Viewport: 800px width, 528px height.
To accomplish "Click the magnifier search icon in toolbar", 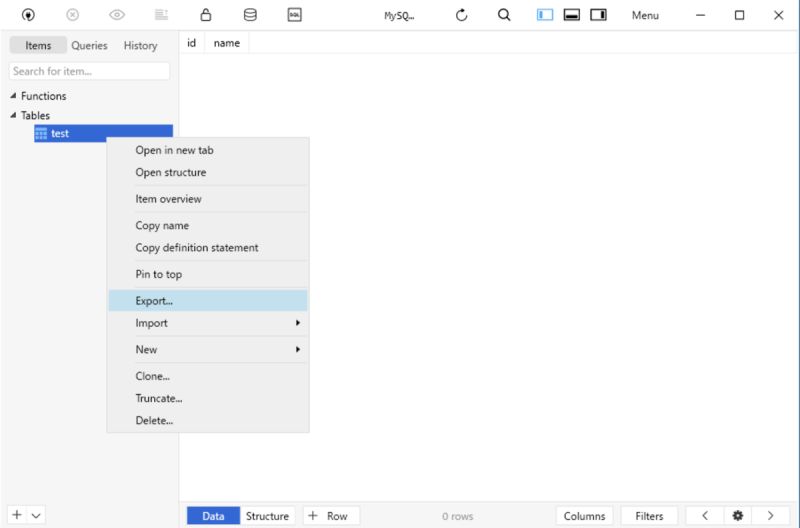I will click(504, 15).
